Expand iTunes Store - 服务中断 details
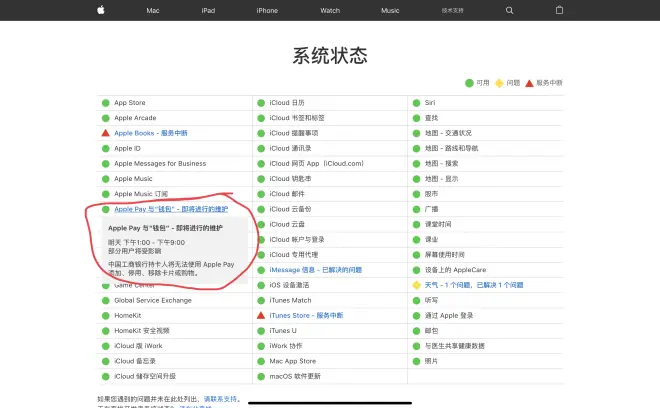 pyautogui.click(x=306, y=315)
